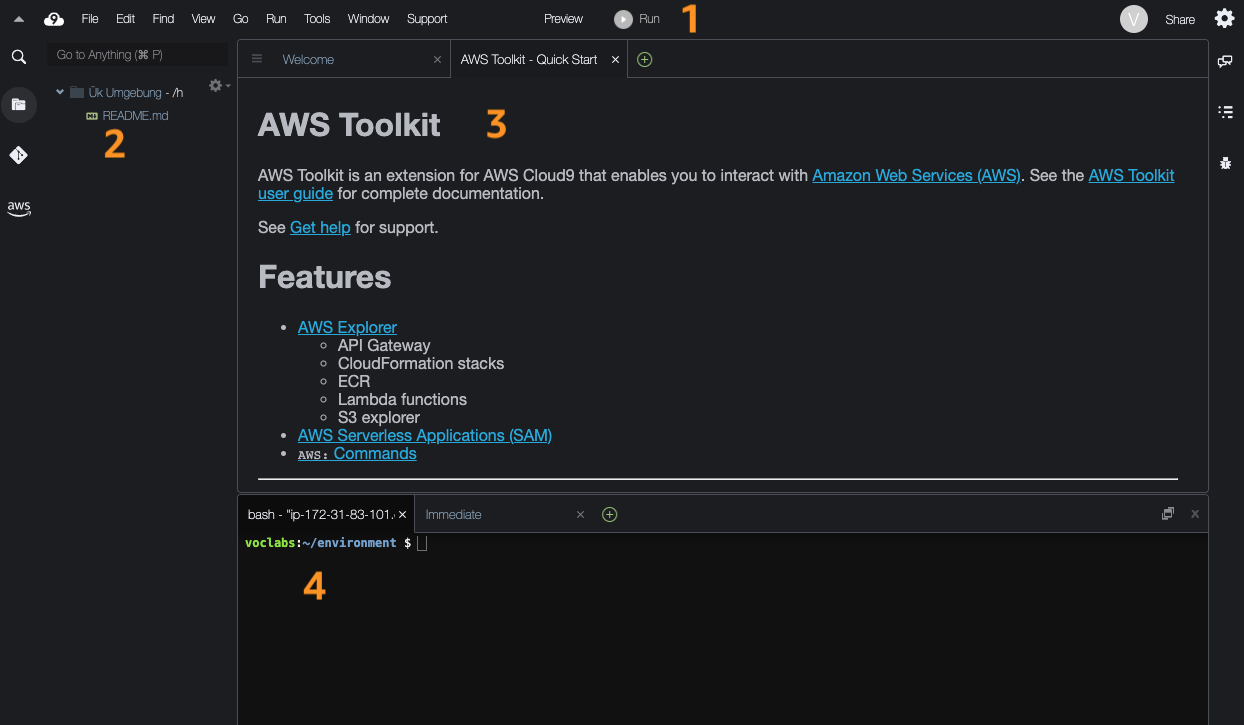Open the editor pane tab list menu icon

tap(256, 59)
